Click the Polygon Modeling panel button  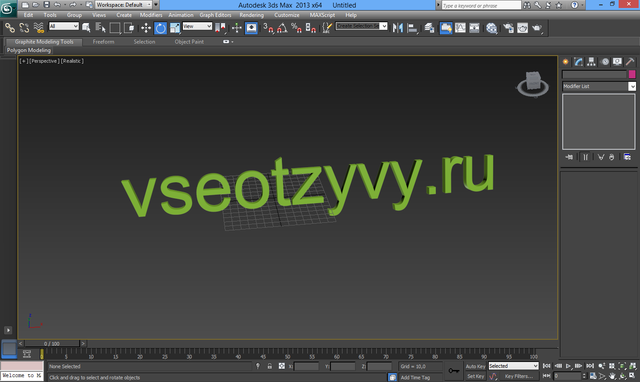29,50
